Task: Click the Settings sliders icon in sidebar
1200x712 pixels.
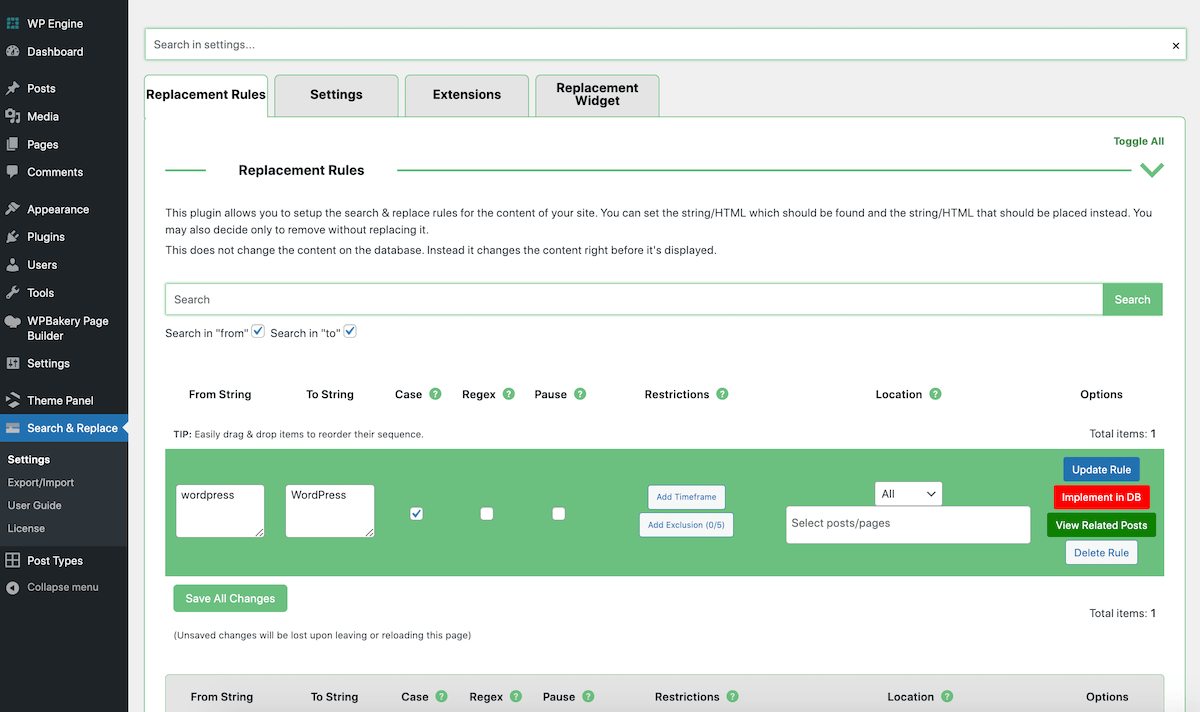Action: [12, 363]
